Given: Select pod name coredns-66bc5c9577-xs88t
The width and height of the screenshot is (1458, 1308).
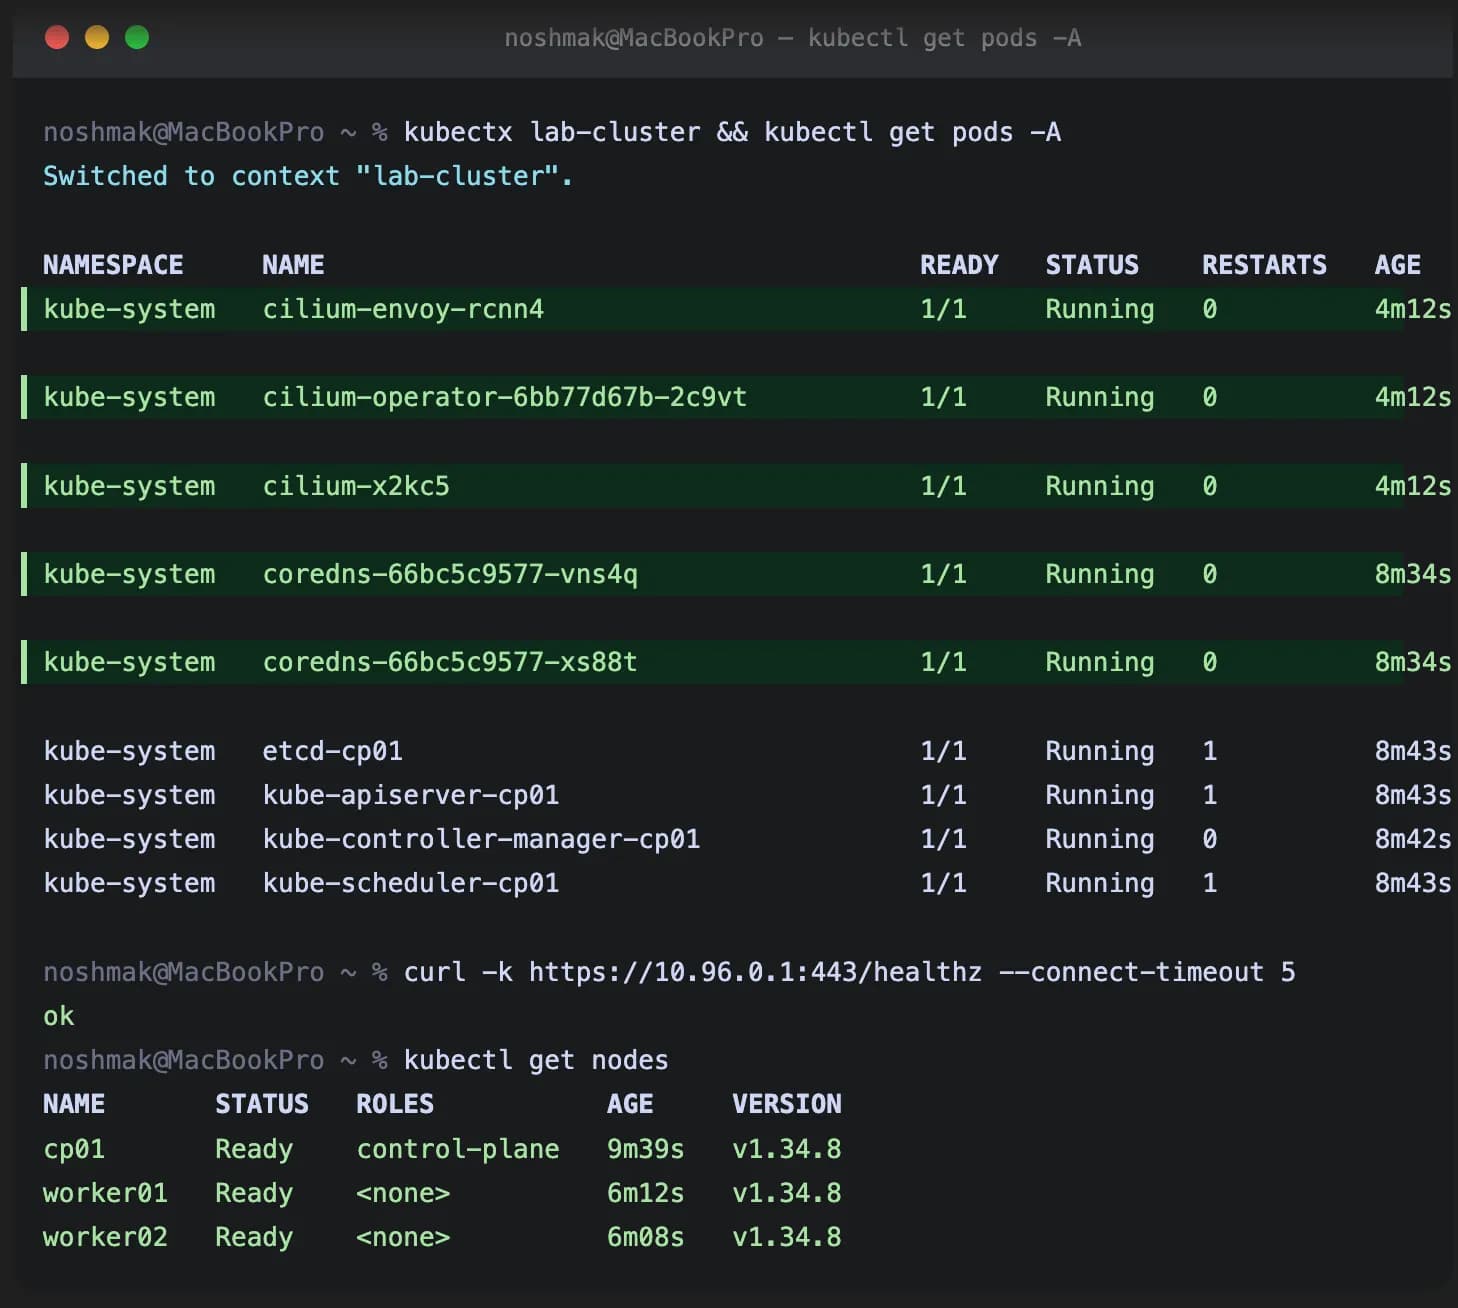Looking at the screenshot, I should click(450, 662).
